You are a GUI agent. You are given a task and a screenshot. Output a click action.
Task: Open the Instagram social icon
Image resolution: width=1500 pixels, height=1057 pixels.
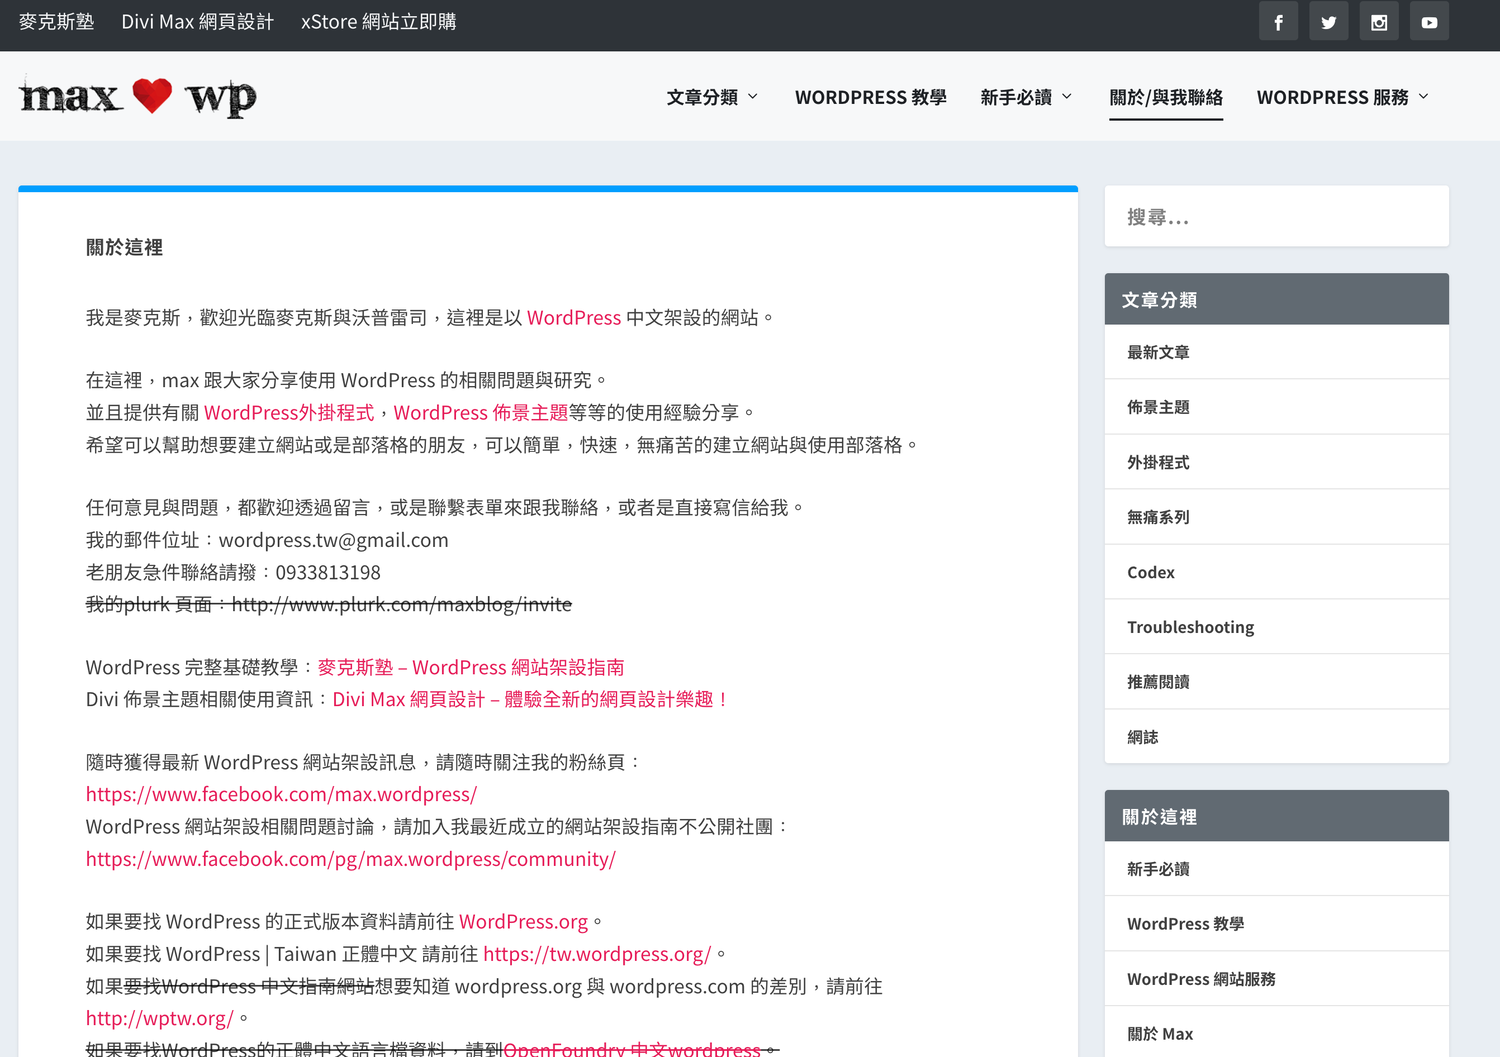tap(1379, 22)
